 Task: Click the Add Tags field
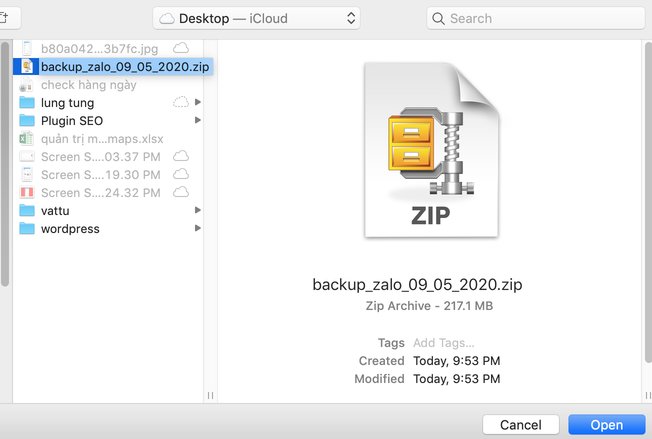[x=443, y=343]
